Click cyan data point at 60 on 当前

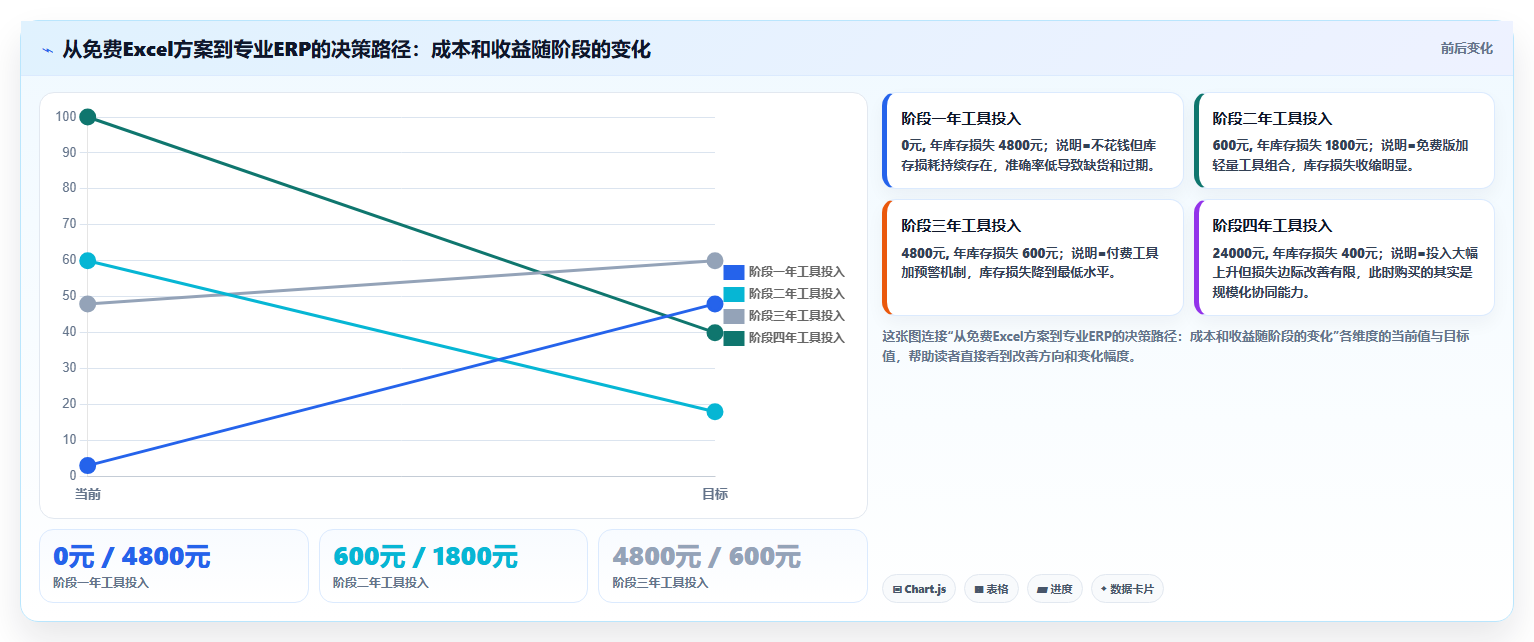pos(88,261)
